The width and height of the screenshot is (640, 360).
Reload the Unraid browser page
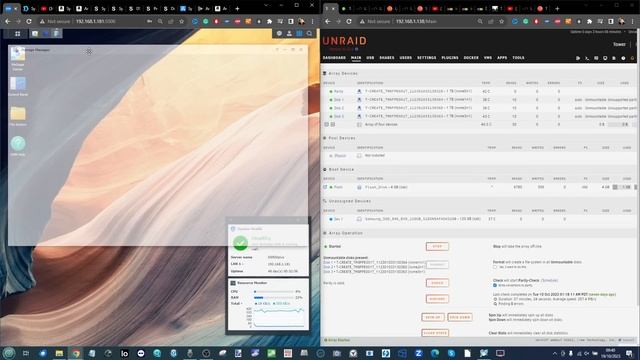pyautogui.click(x=349, y=21)
